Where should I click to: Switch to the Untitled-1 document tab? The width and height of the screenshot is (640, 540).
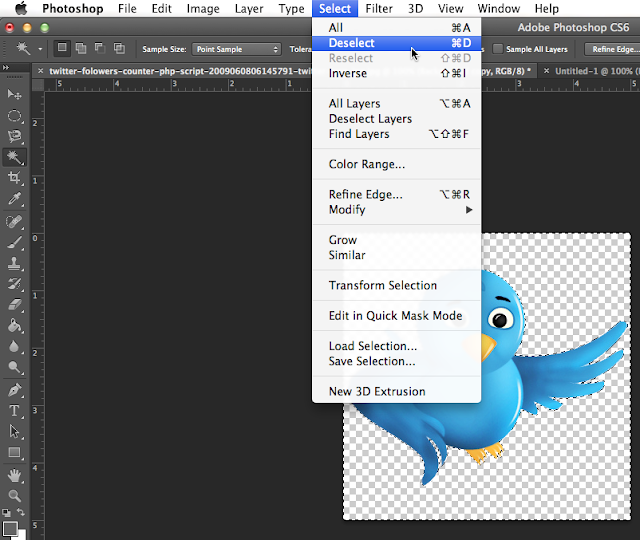596,71
